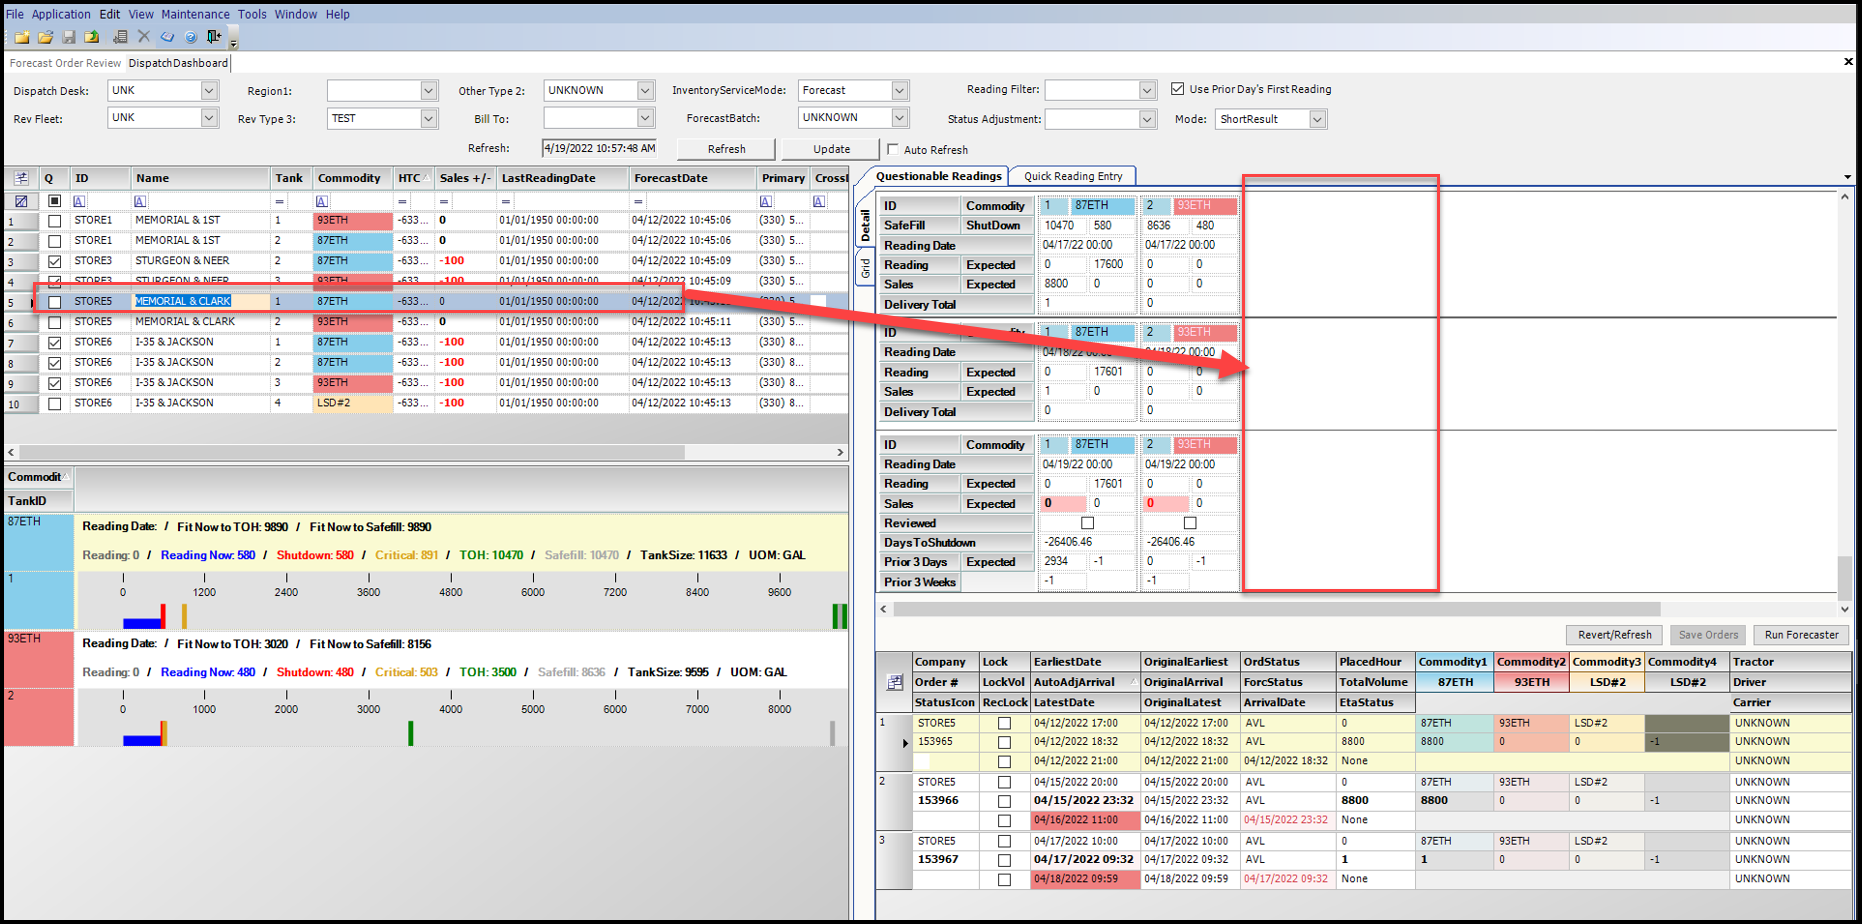Open the Mode ShortResult dropdown
The height and width of the screenshot is (924, 1862).
click(x=1317, y=119)
